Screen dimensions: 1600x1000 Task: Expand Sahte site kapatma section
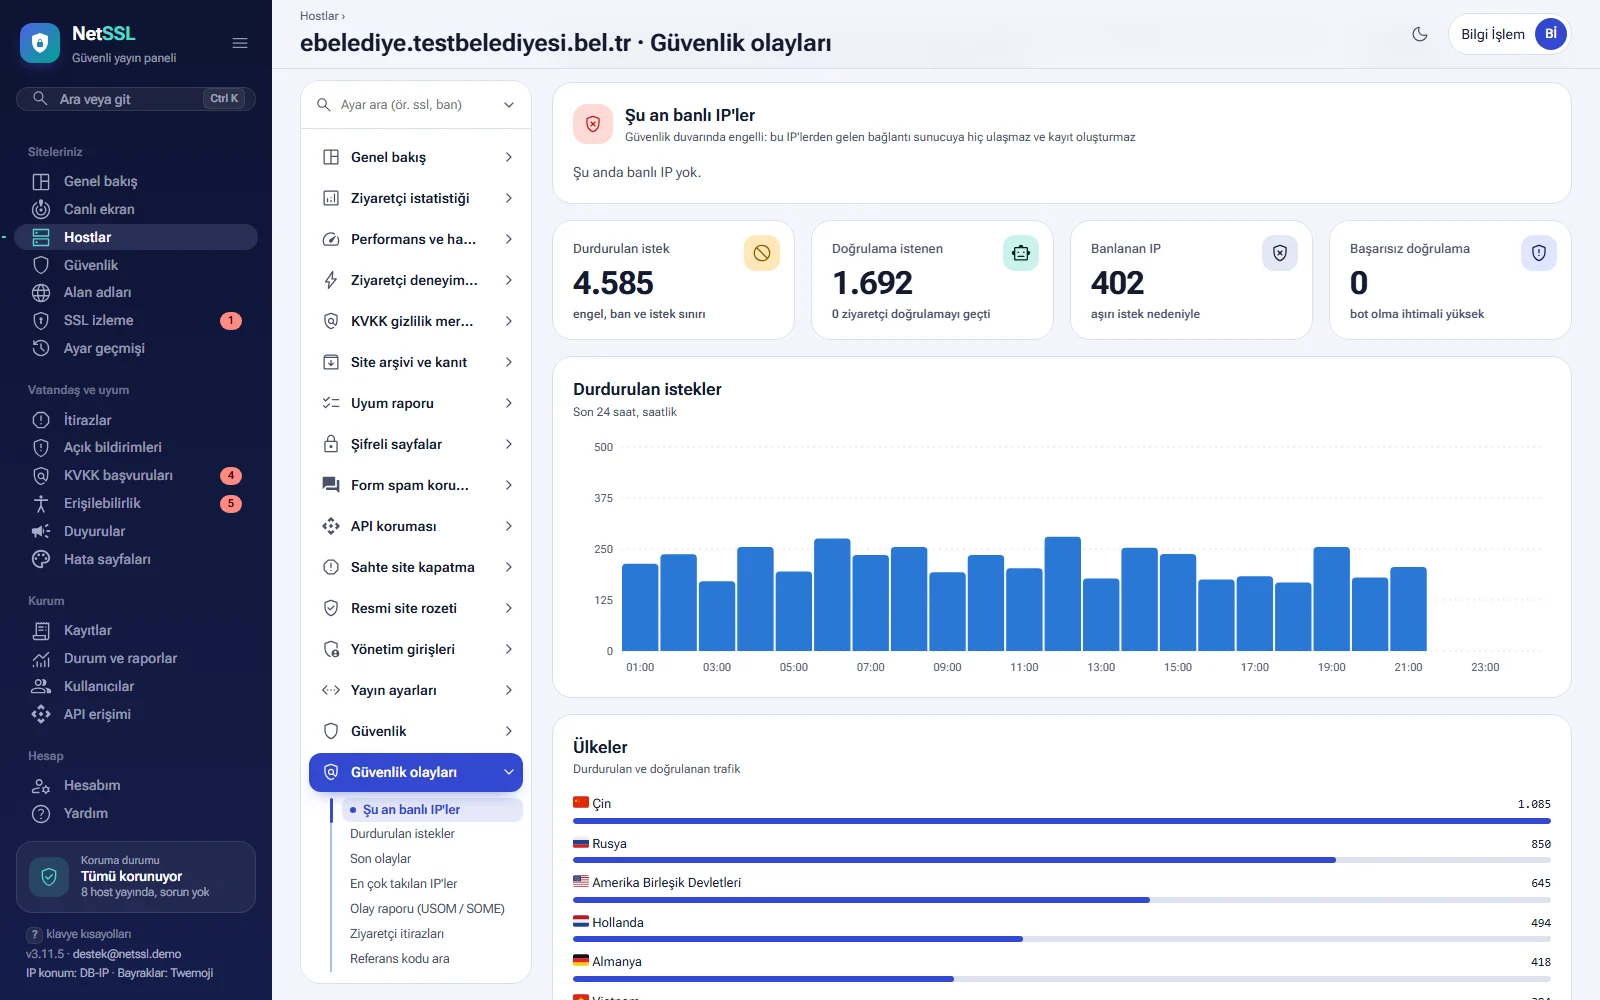(416, 567)
